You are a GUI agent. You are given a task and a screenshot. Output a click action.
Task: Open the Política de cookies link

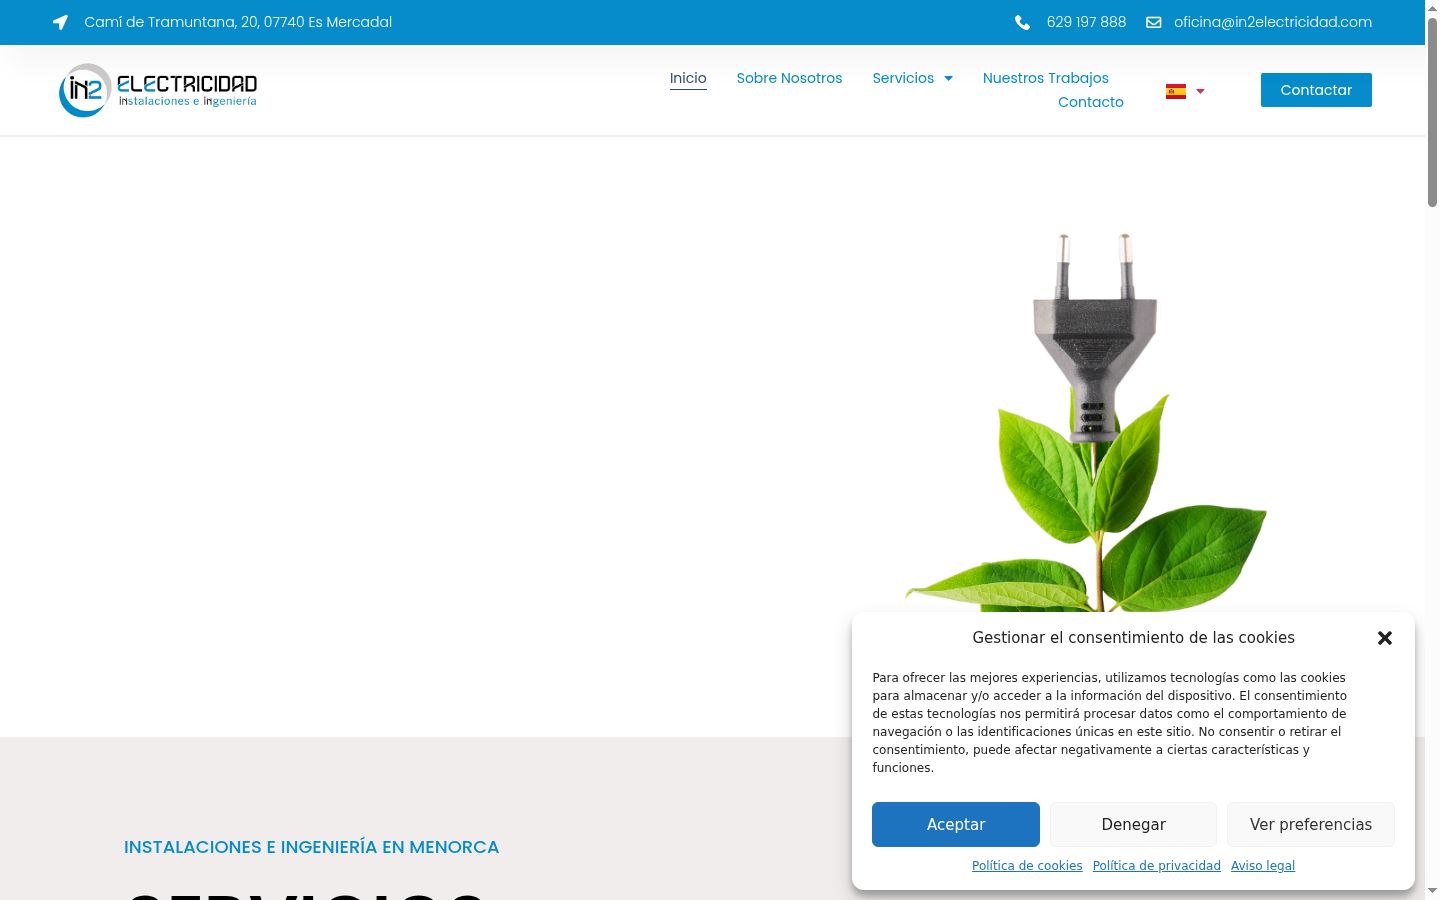coord(1027,866)
